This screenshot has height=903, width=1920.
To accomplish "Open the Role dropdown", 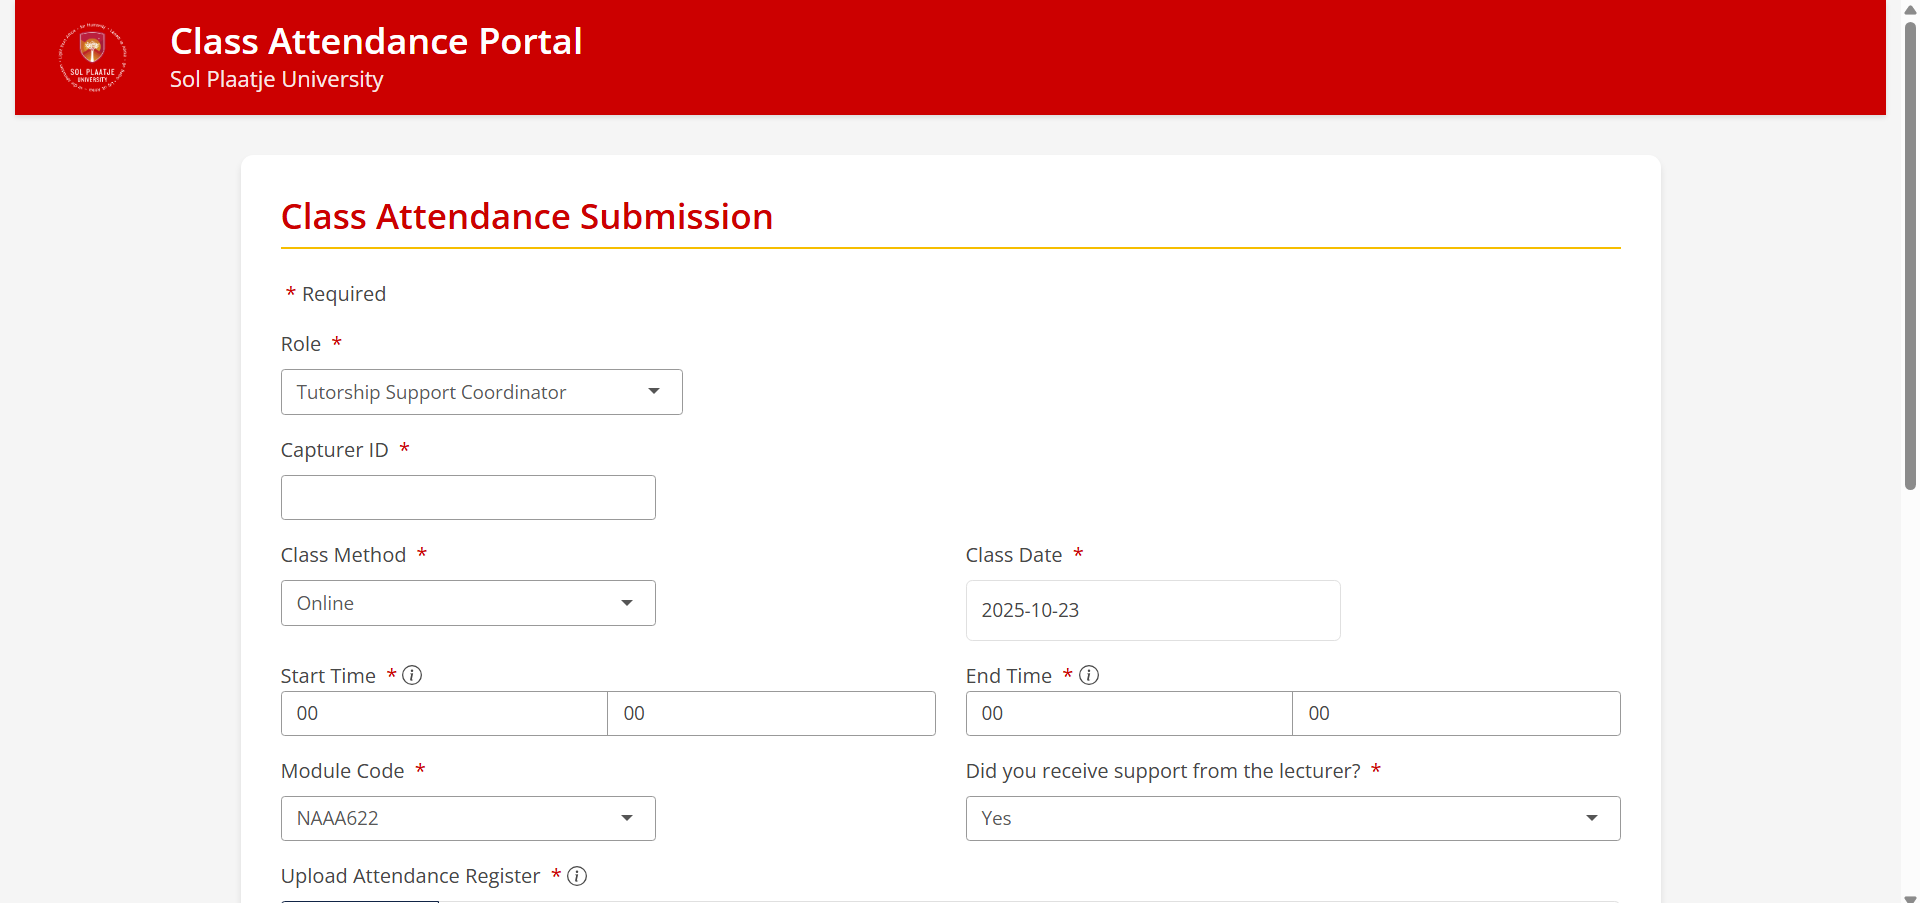I will pos(481,392).
